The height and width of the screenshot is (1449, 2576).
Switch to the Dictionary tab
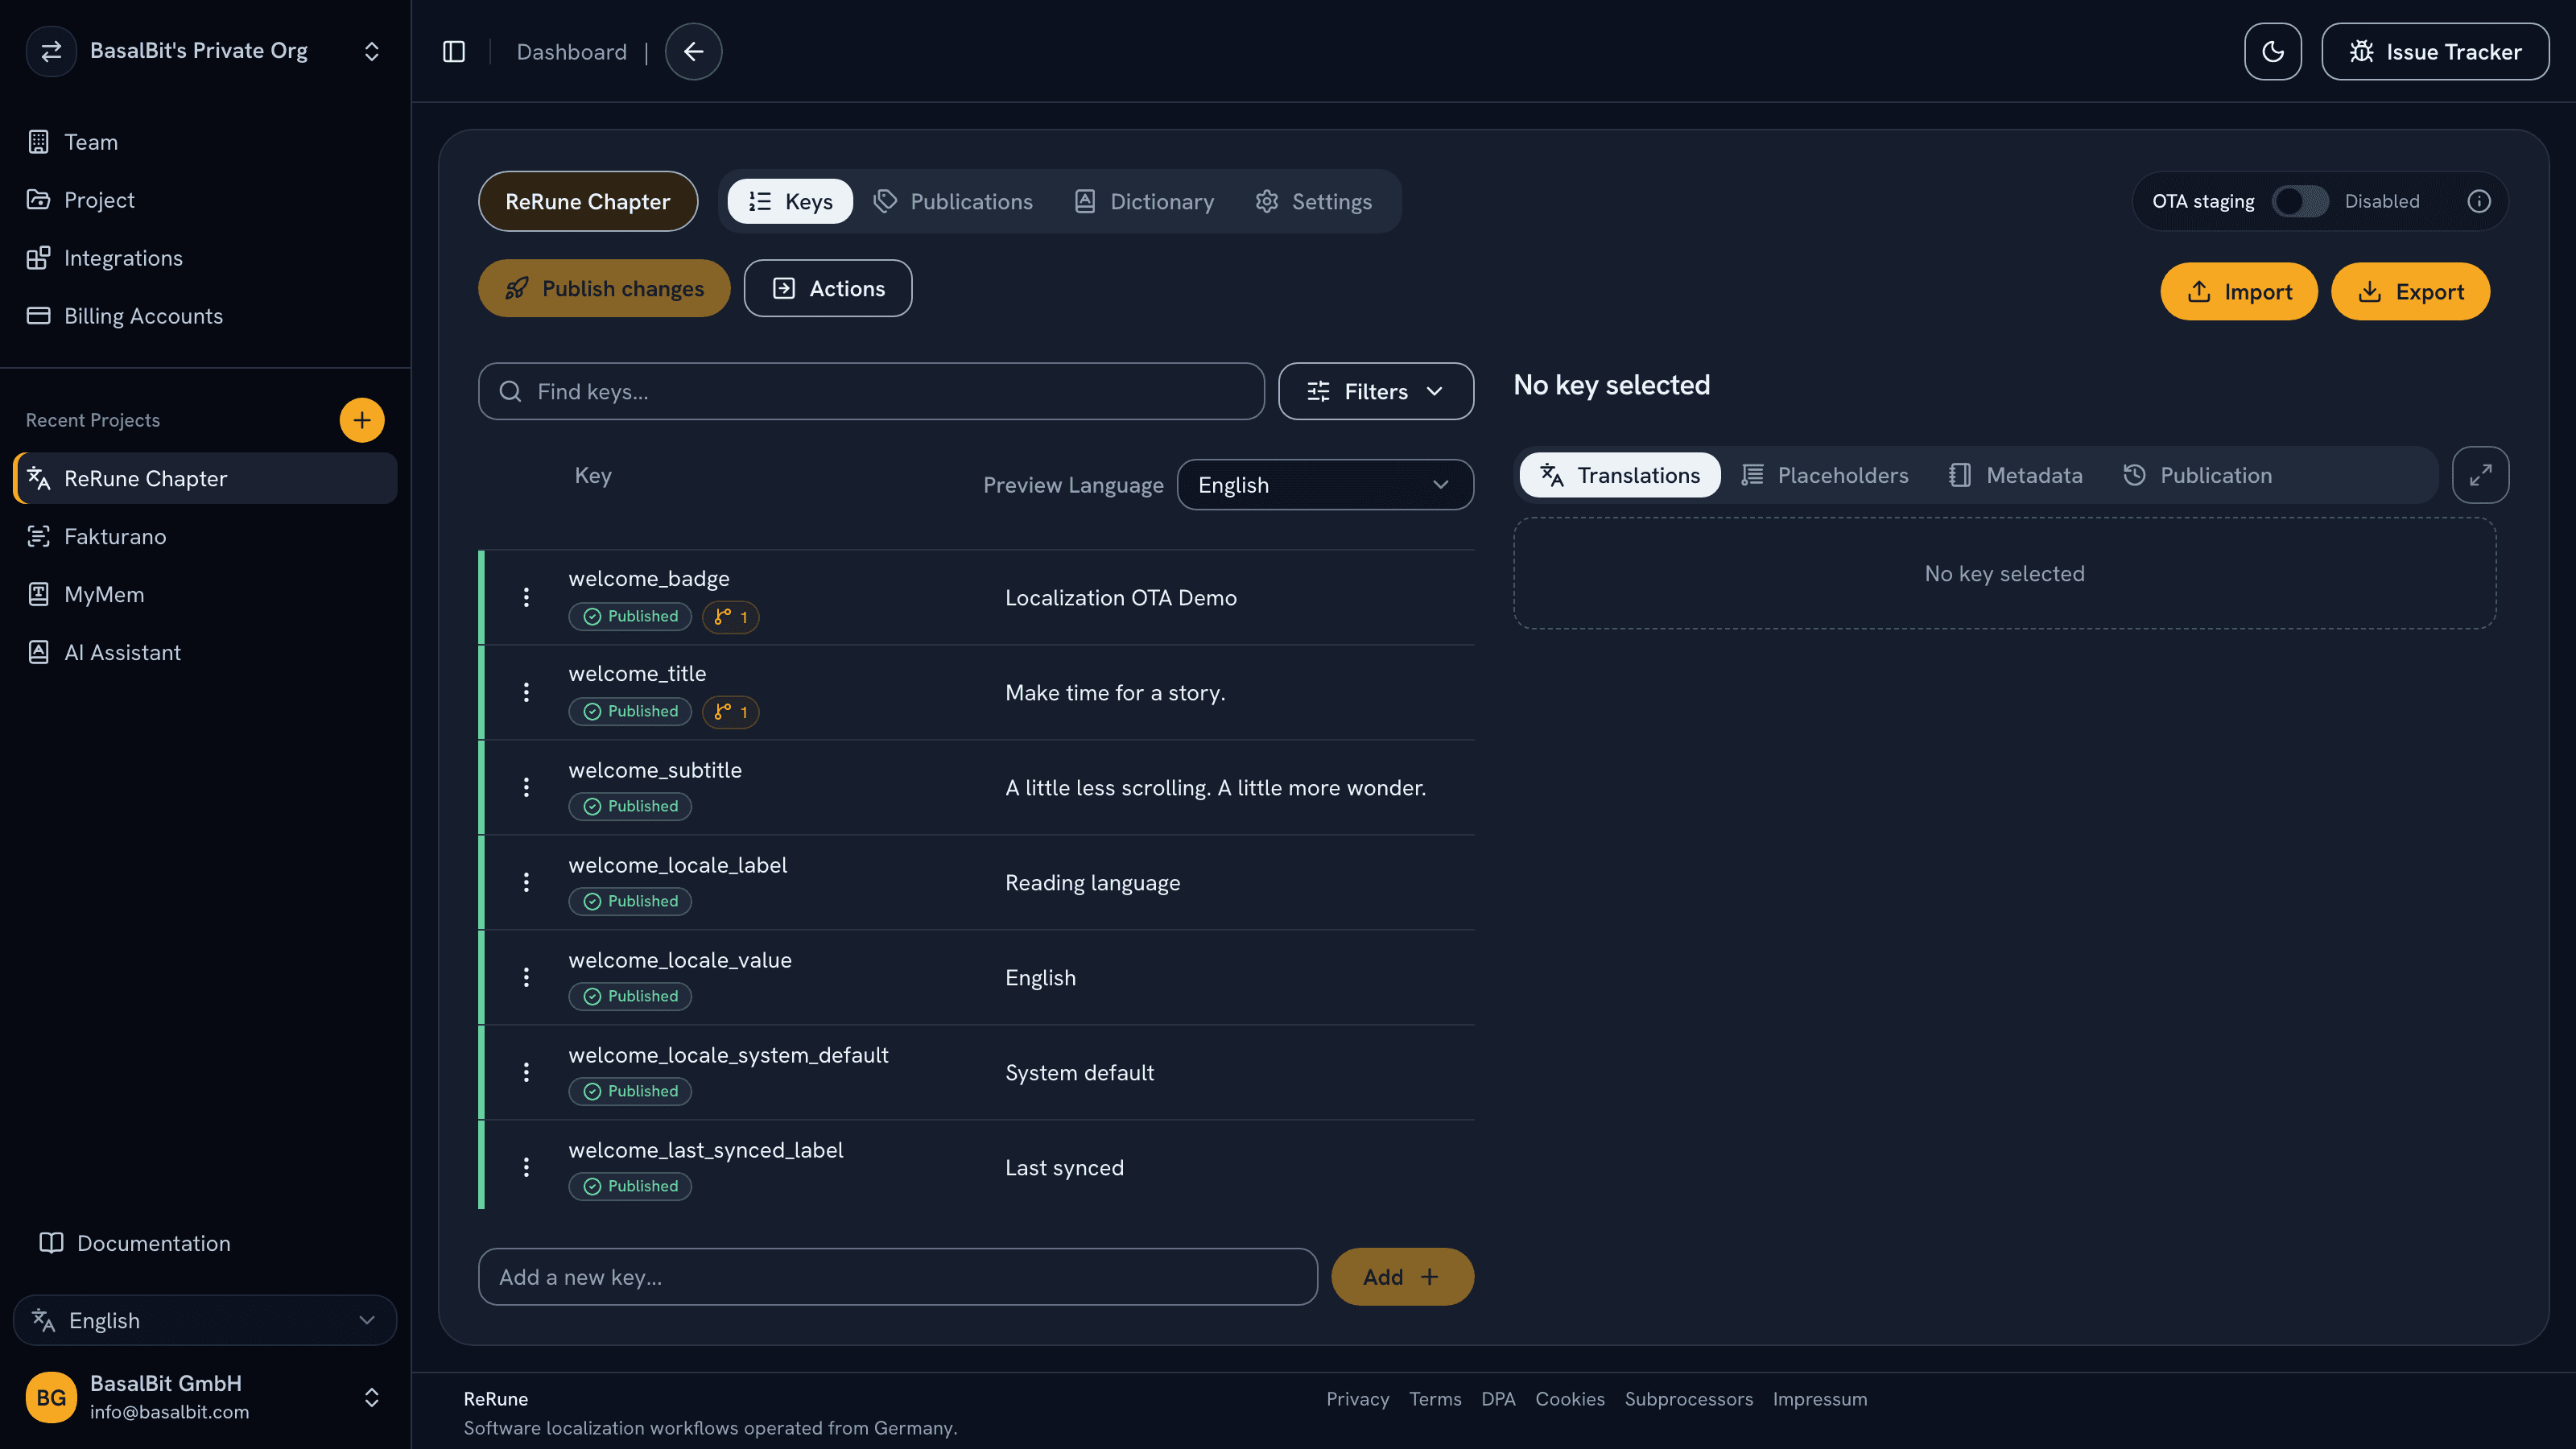1144,201
